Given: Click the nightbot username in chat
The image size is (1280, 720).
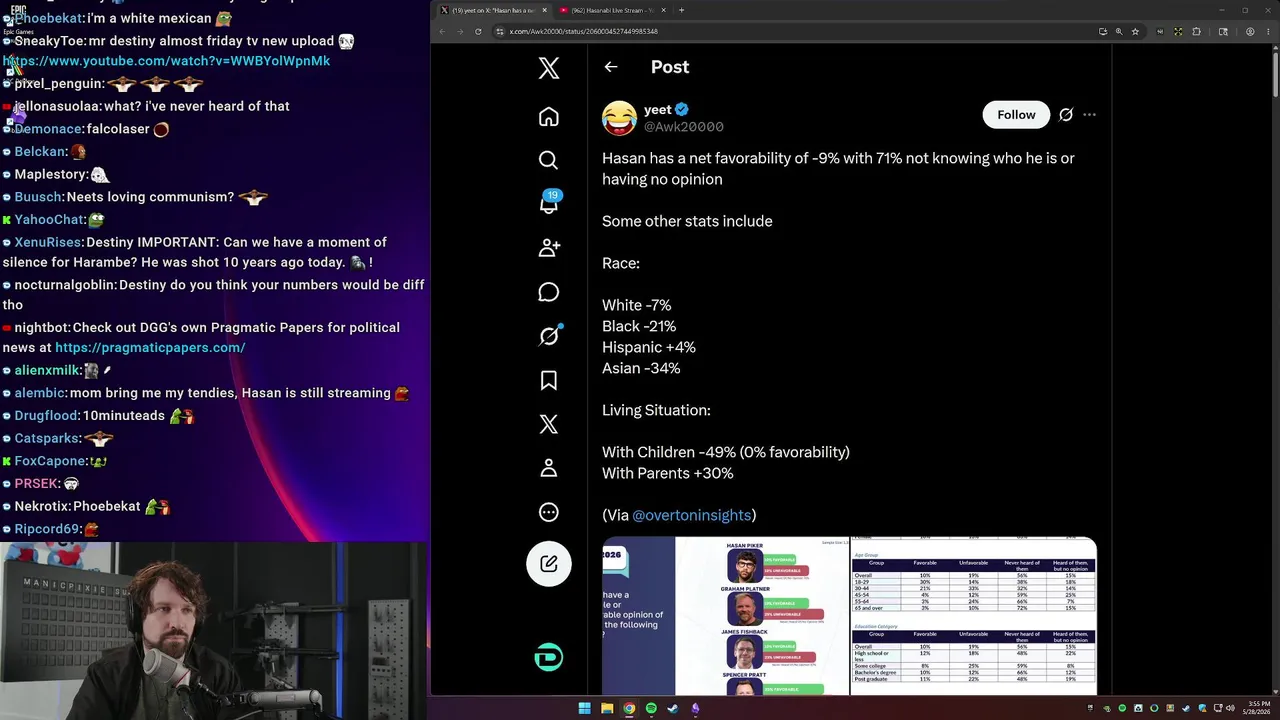Looking at the screenshot, I should coord(41,328).
